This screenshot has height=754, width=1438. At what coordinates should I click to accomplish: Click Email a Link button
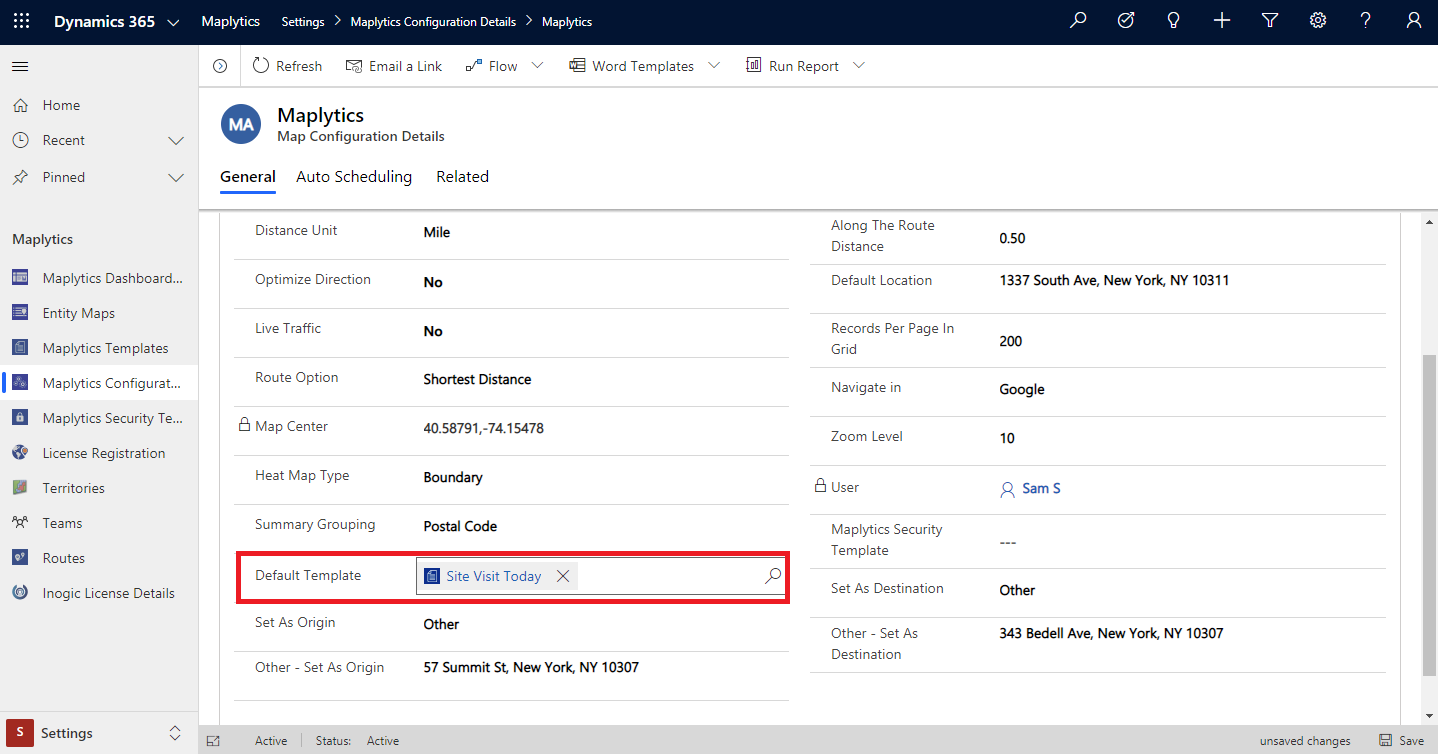[x=393, y=66]
